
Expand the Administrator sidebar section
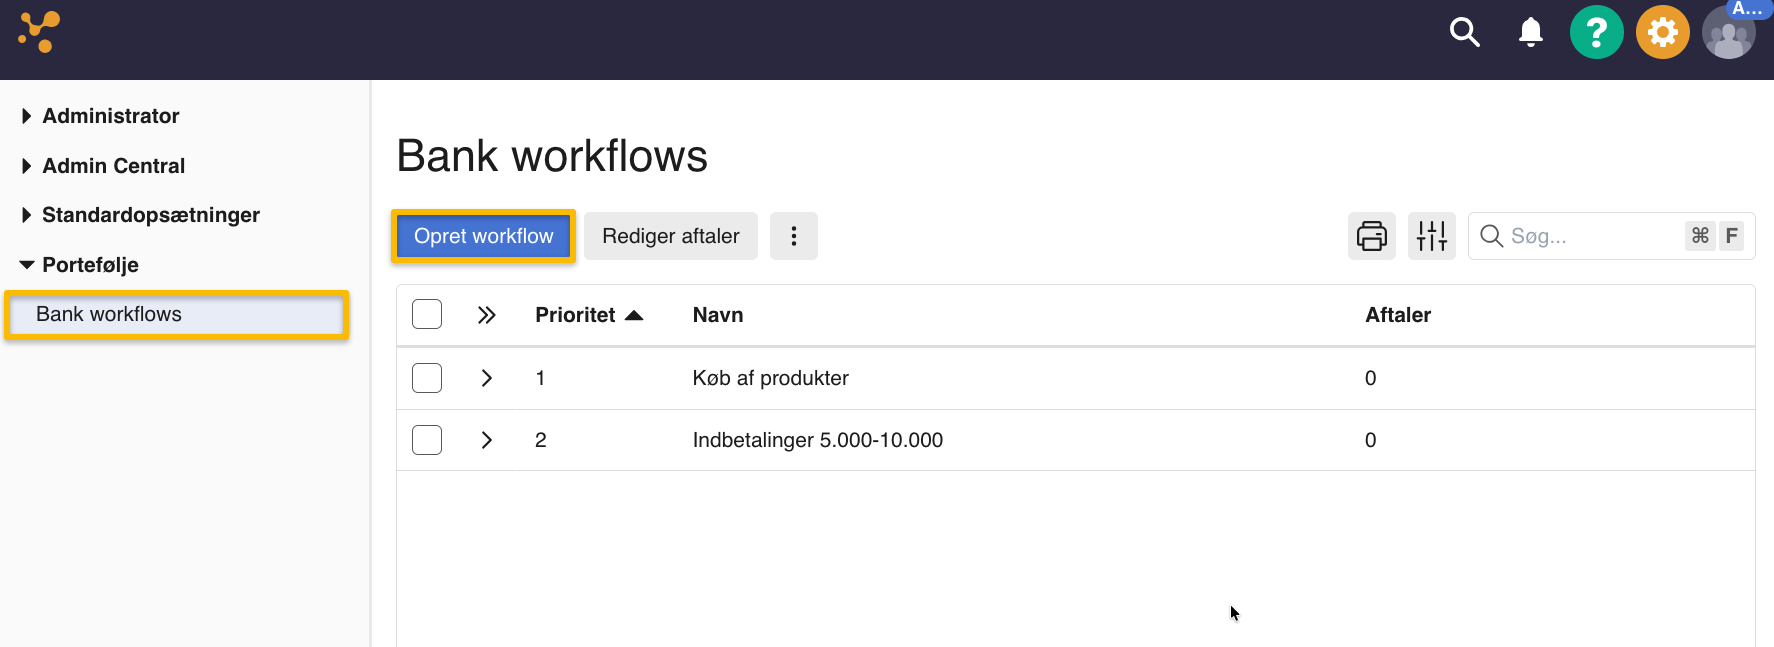click(110, 116)
